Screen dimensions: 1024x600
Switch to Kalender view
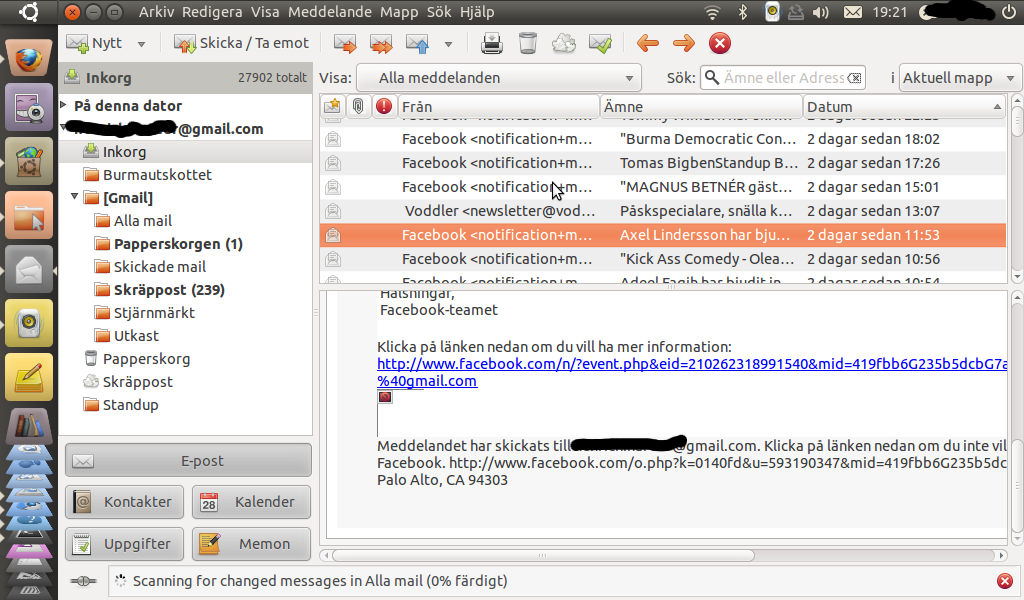pyautogui.click(x=251, y=502)
